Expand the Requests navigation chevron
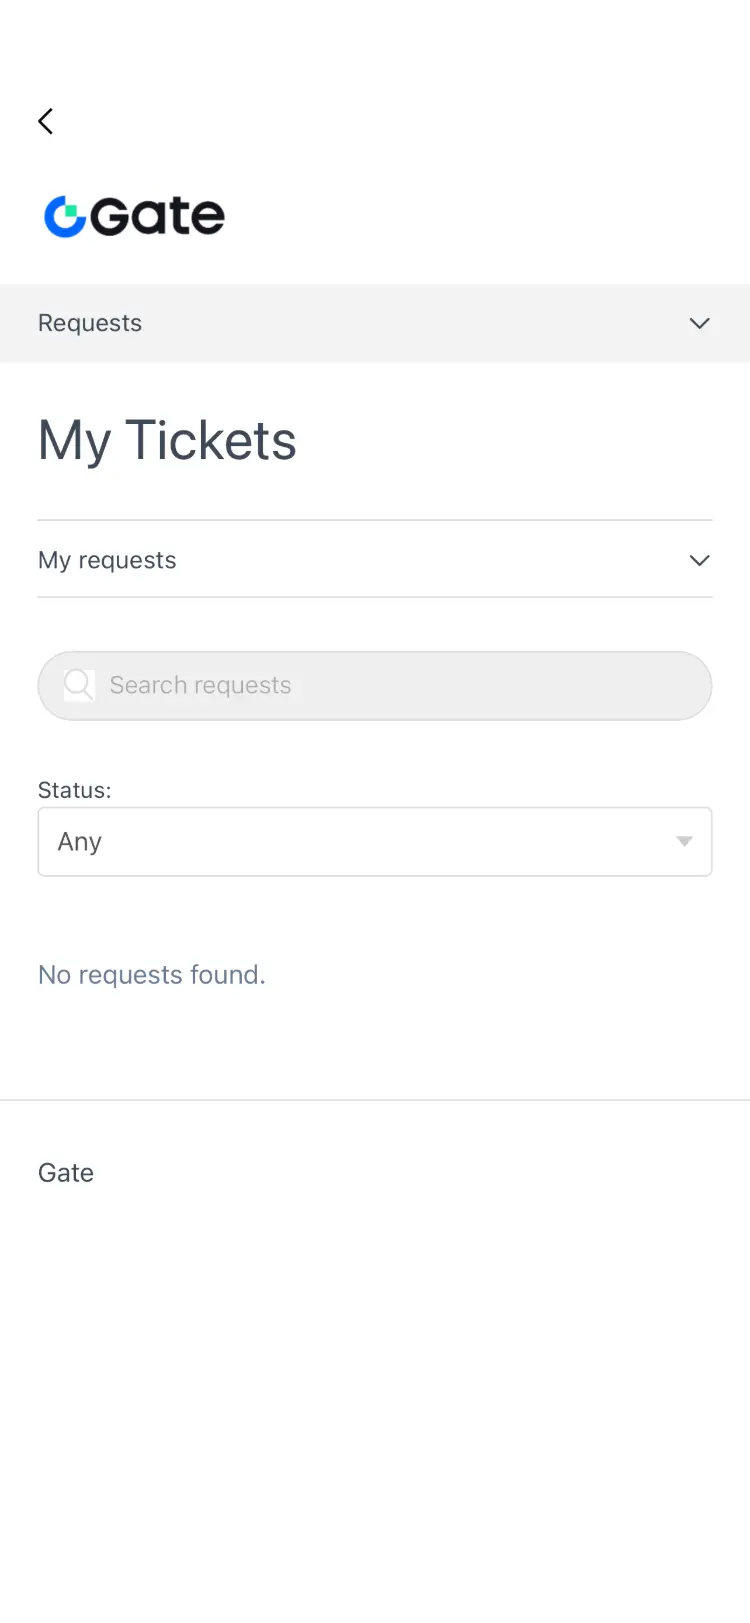750x1623 pixels. (699, 323)
